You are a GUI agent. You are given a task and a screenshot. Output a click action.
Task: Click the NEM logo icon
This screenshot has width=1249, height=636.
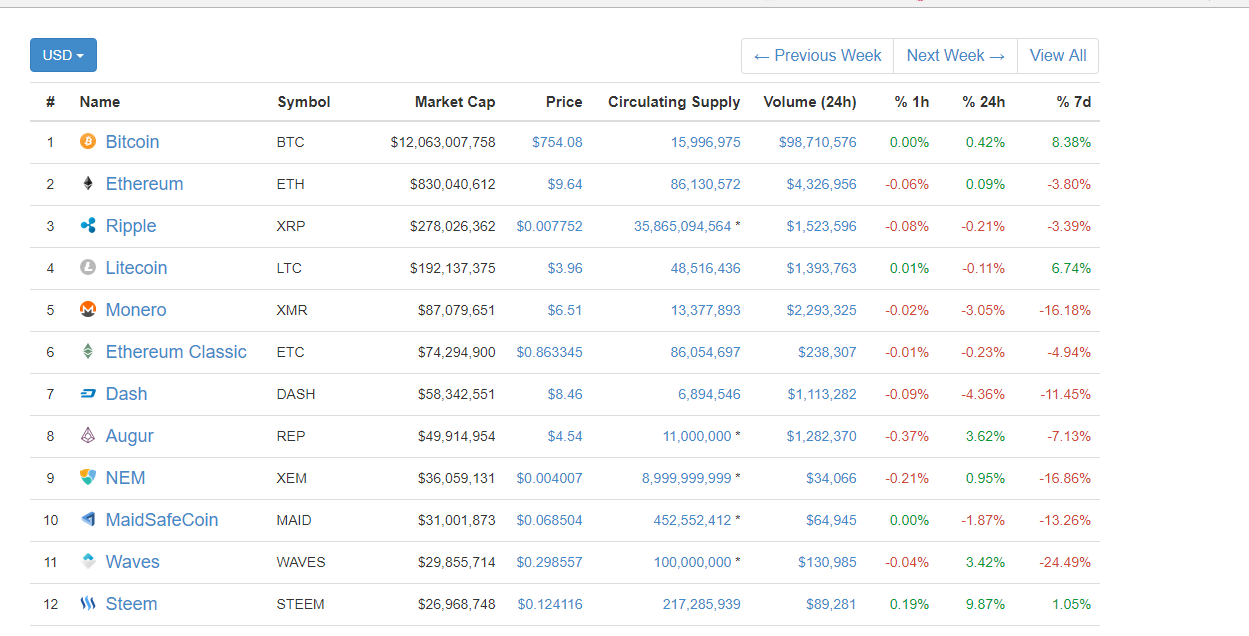(x=88, y=478)
